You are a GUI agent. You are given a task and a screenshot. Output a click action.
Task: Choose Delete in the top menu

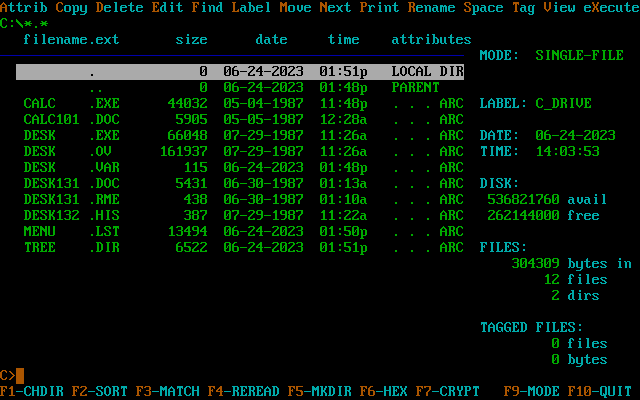[x=120, y=8]
